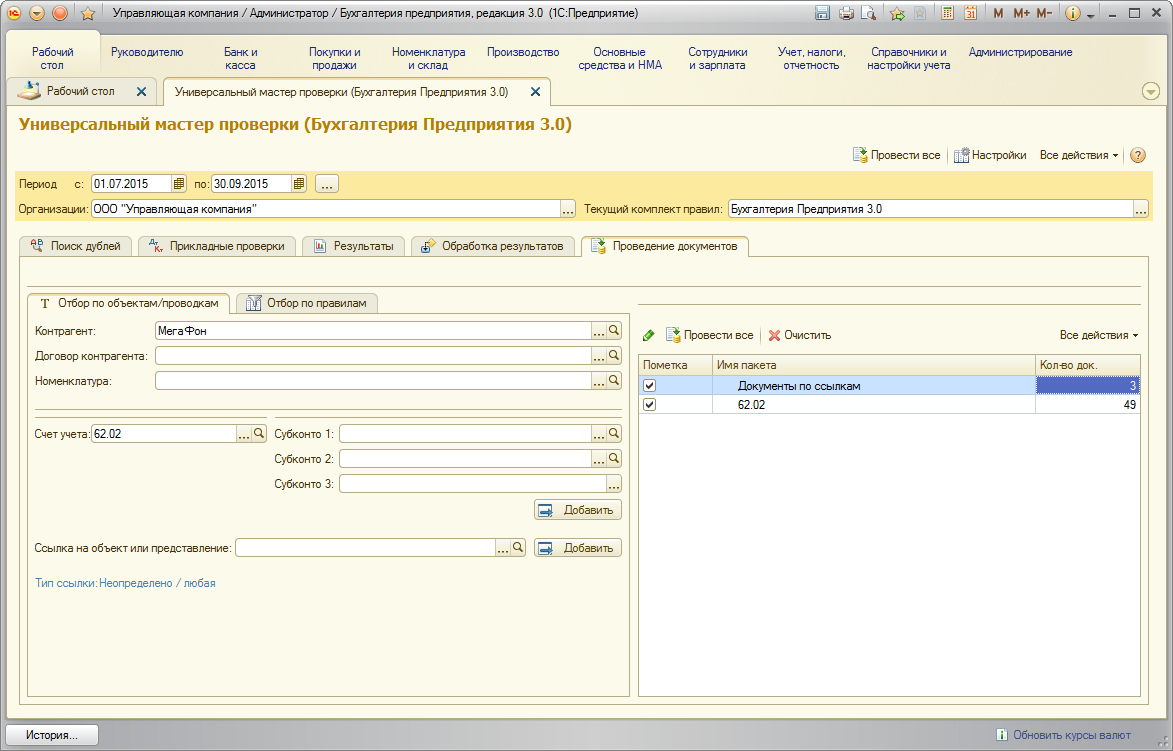This screenshot has height=751, width=1173.
Task: Click the Очистить button
Action: pos(800,335)
